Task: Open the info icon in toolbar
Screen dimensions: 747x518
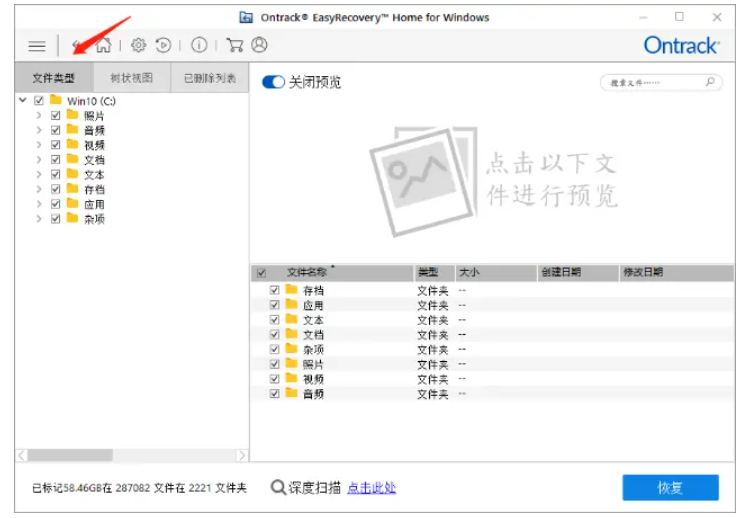Action: coord(199,45)
